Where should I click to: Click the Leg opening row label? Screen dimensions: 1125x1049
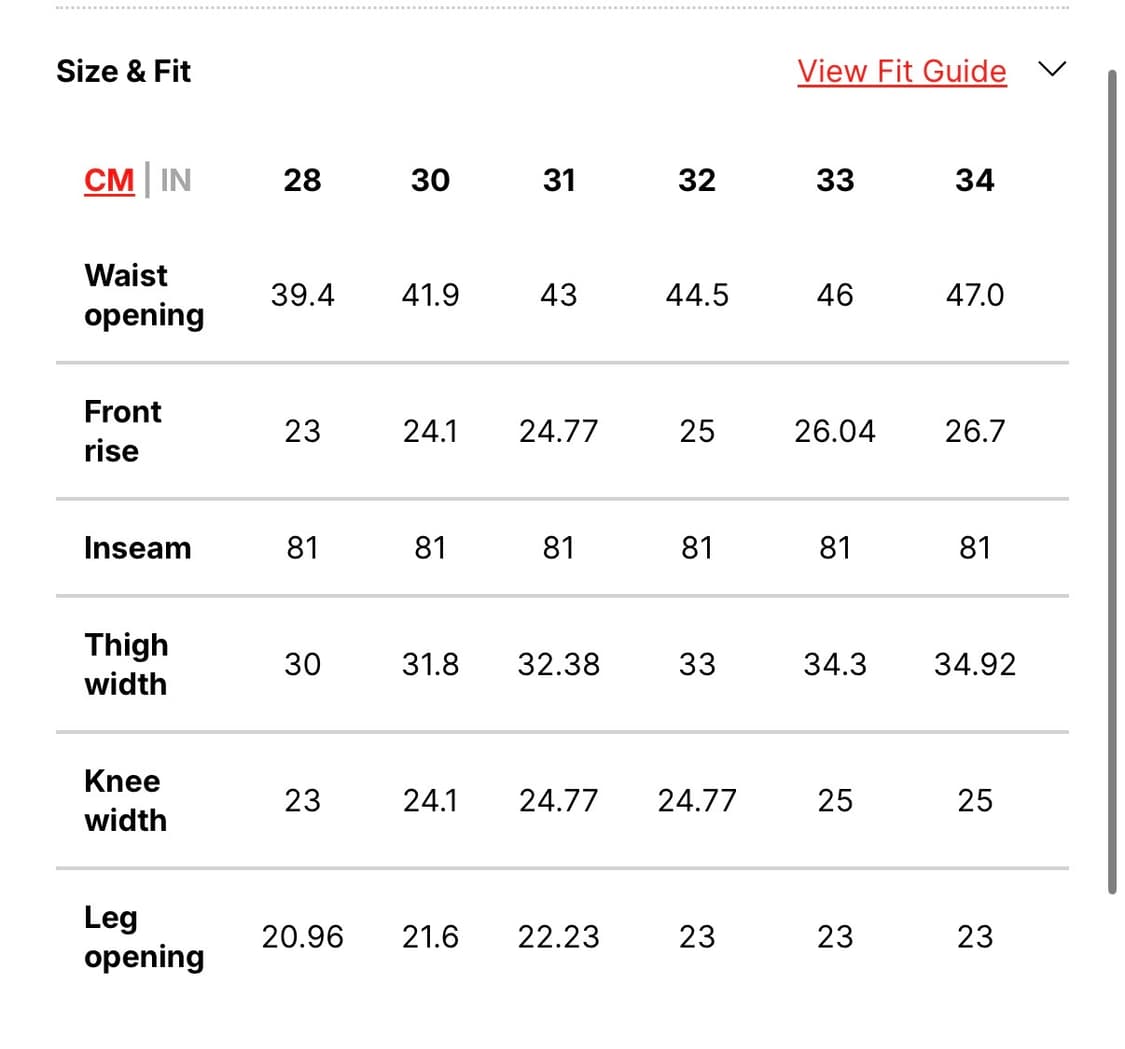[143, 937]
